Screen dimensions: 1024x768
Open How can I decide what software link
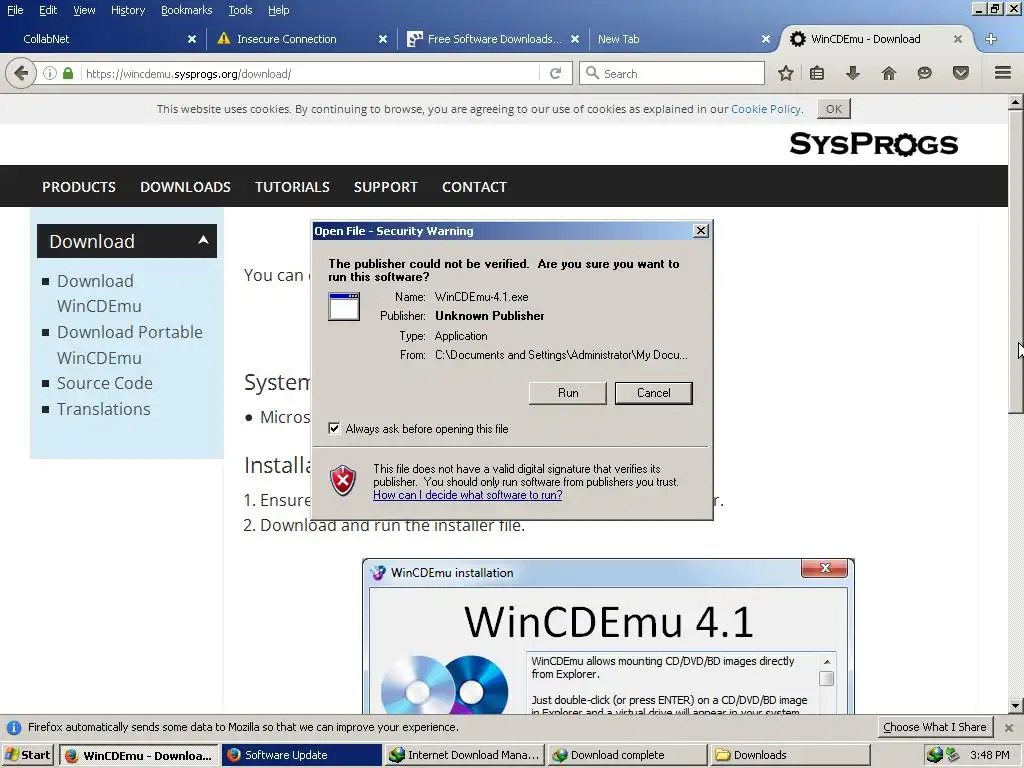click(468, 495)
